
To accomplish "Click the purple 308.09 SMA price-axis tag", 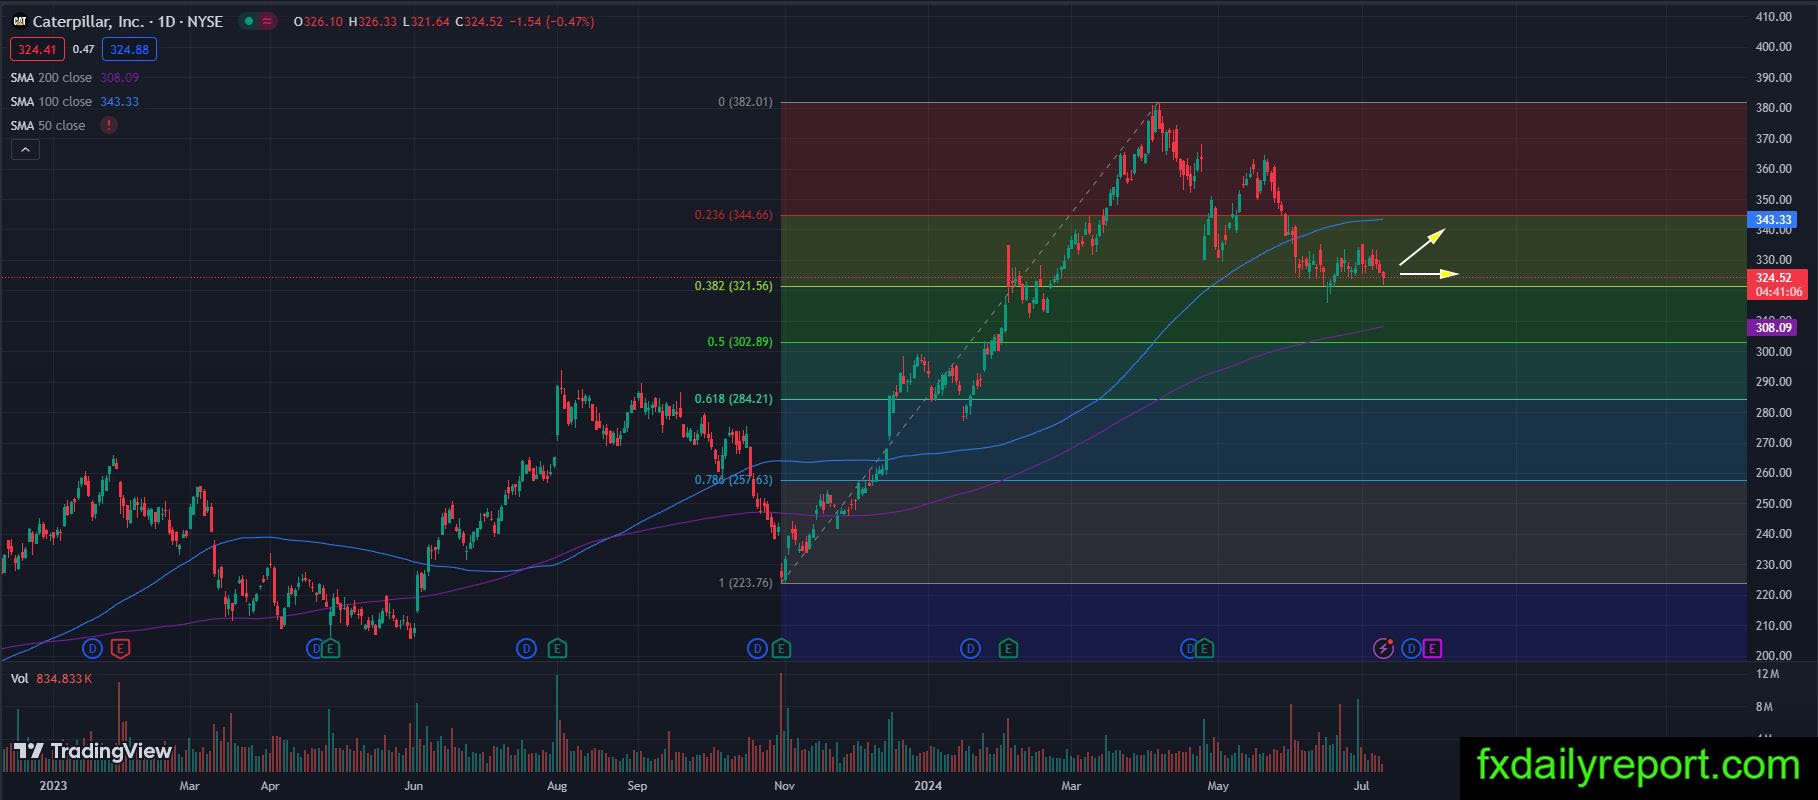I will tap(1773, 327).
